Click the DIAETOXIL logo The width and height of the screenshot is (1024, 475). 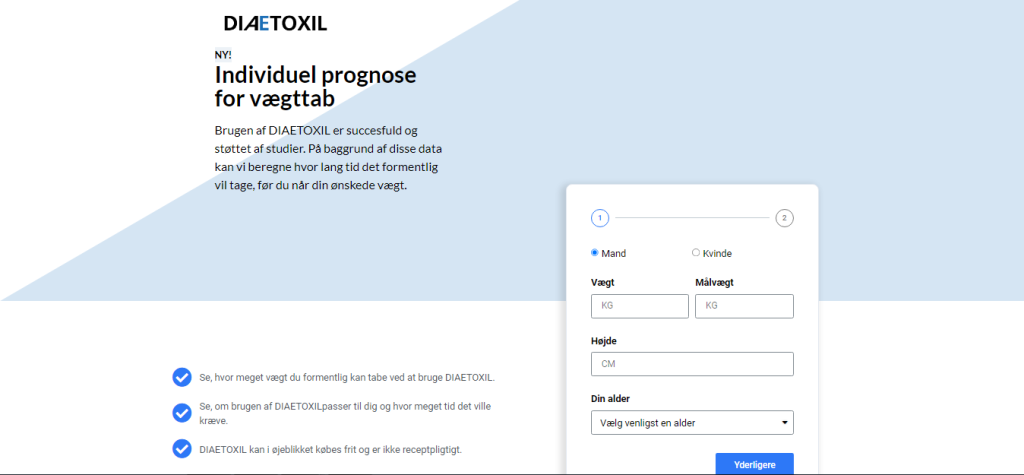point(275,24)
